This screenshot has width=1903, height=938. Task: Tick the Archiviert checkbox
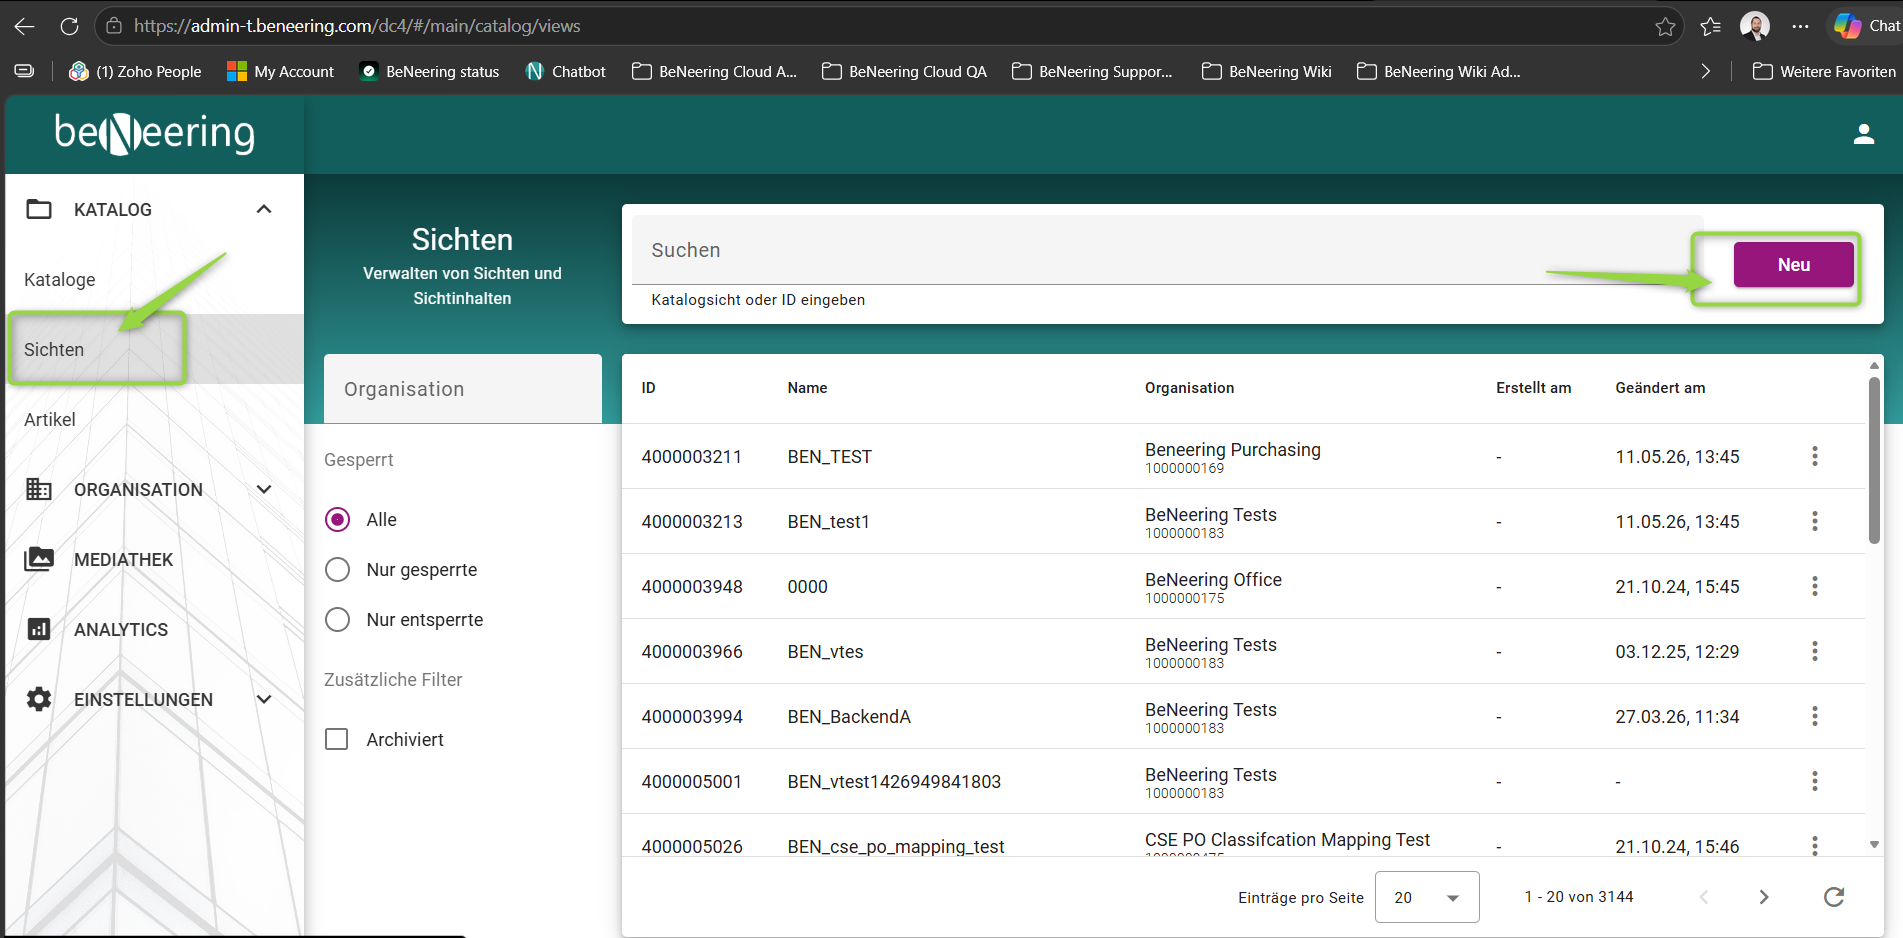(337, 739)
